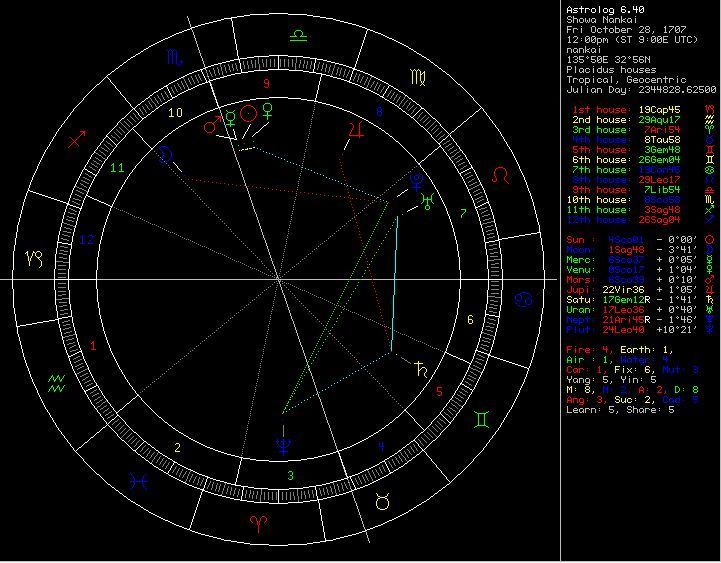721x563 pixels.
Task: Click house number 10 in the wheel
Action: pyautogui.click(x=175, y=112)
